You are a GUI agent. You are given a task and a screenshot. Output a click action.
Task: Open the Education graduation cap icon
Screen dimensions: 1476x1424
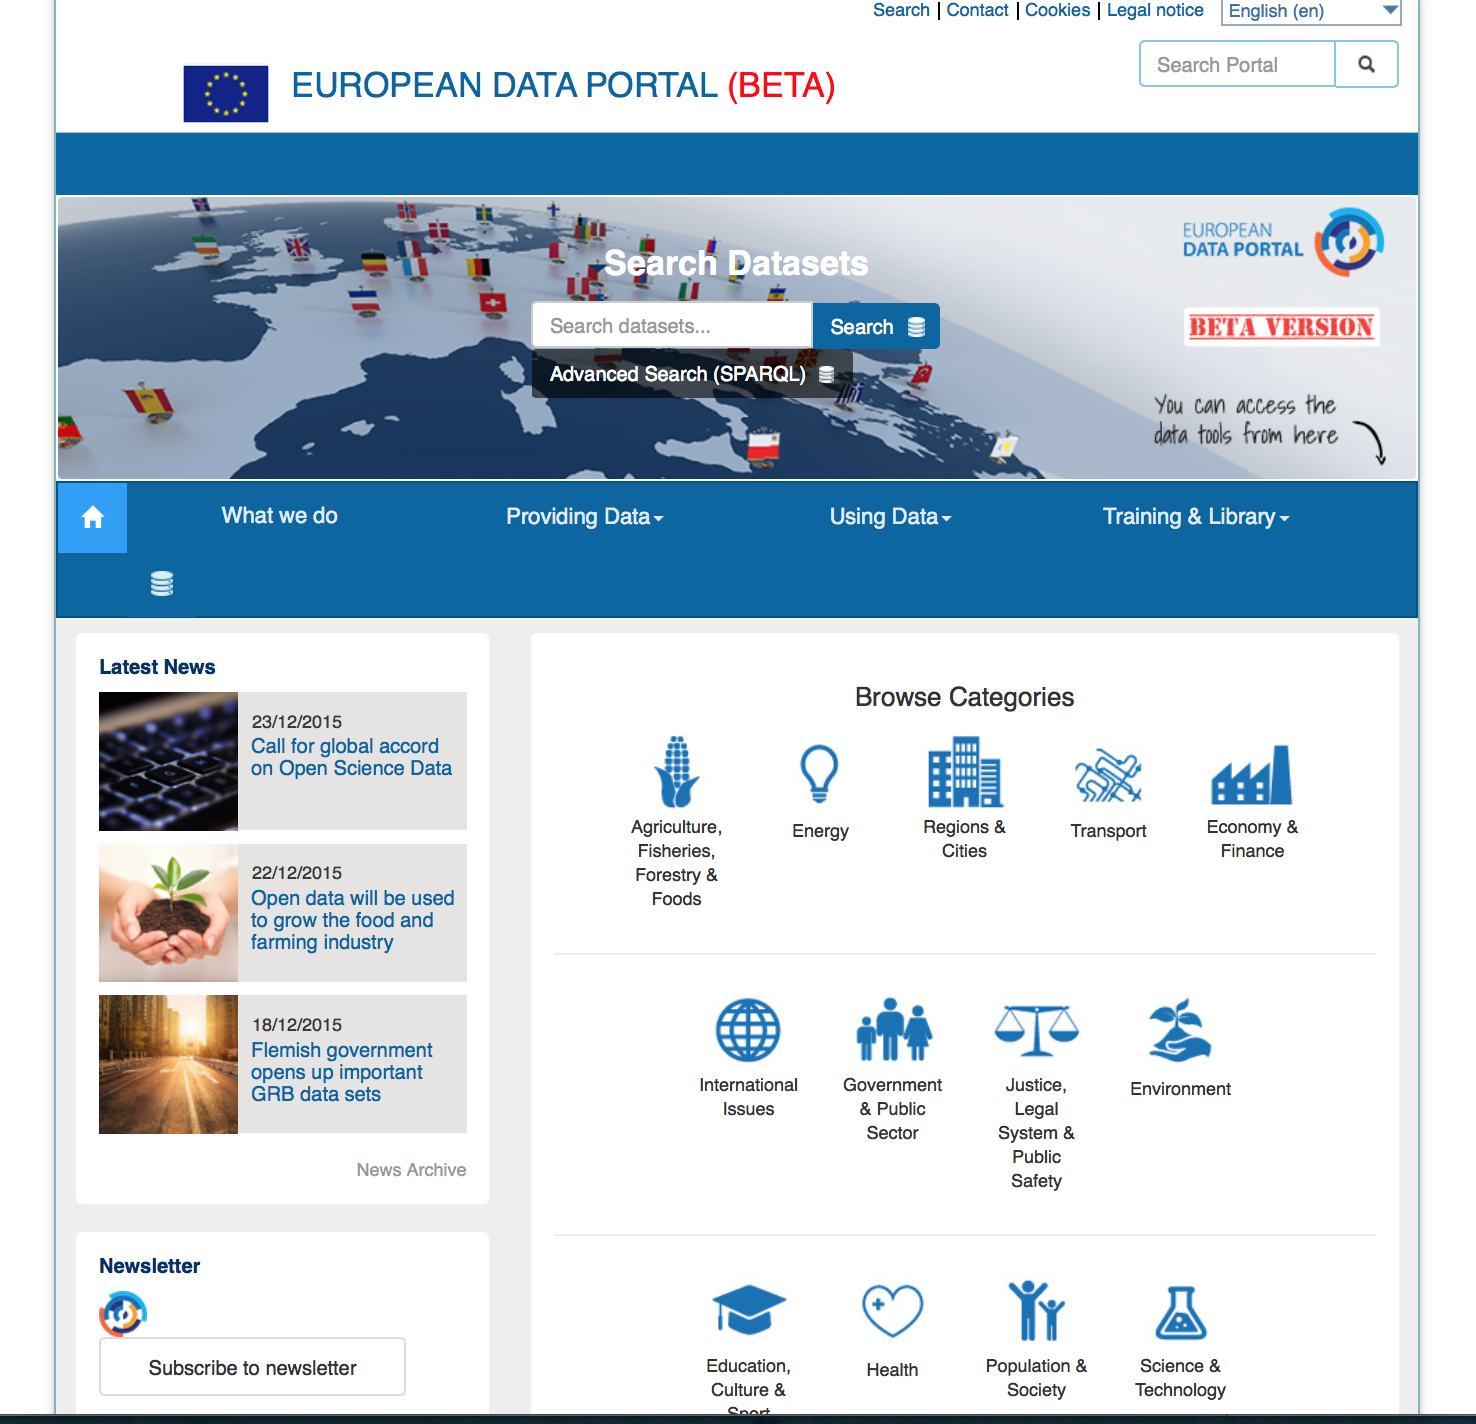click(749, 1310)
